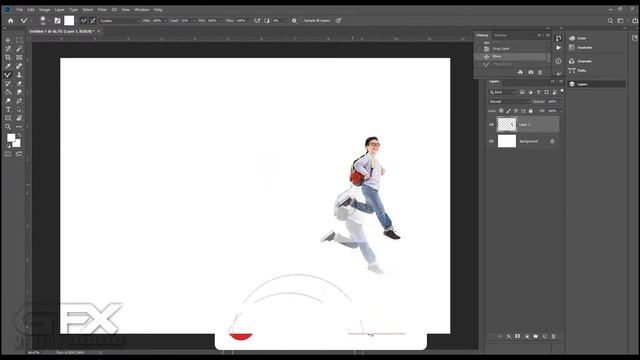Open the layer filter Kind dropdown
Screen dimensions: 640x360
[x=503, y=92]
